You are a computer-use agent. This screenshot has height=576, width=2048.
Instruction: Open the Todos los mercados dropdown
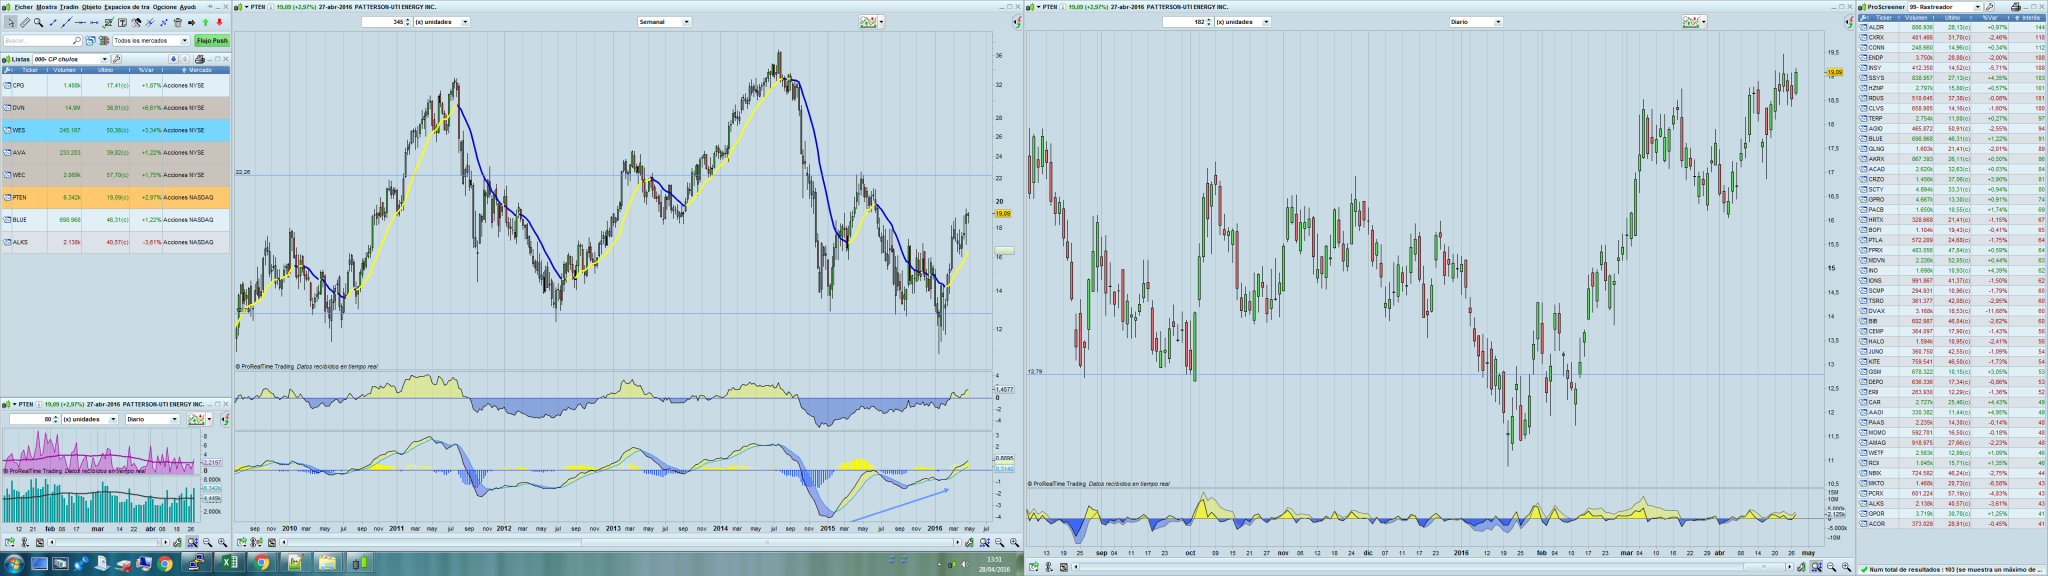150,41
